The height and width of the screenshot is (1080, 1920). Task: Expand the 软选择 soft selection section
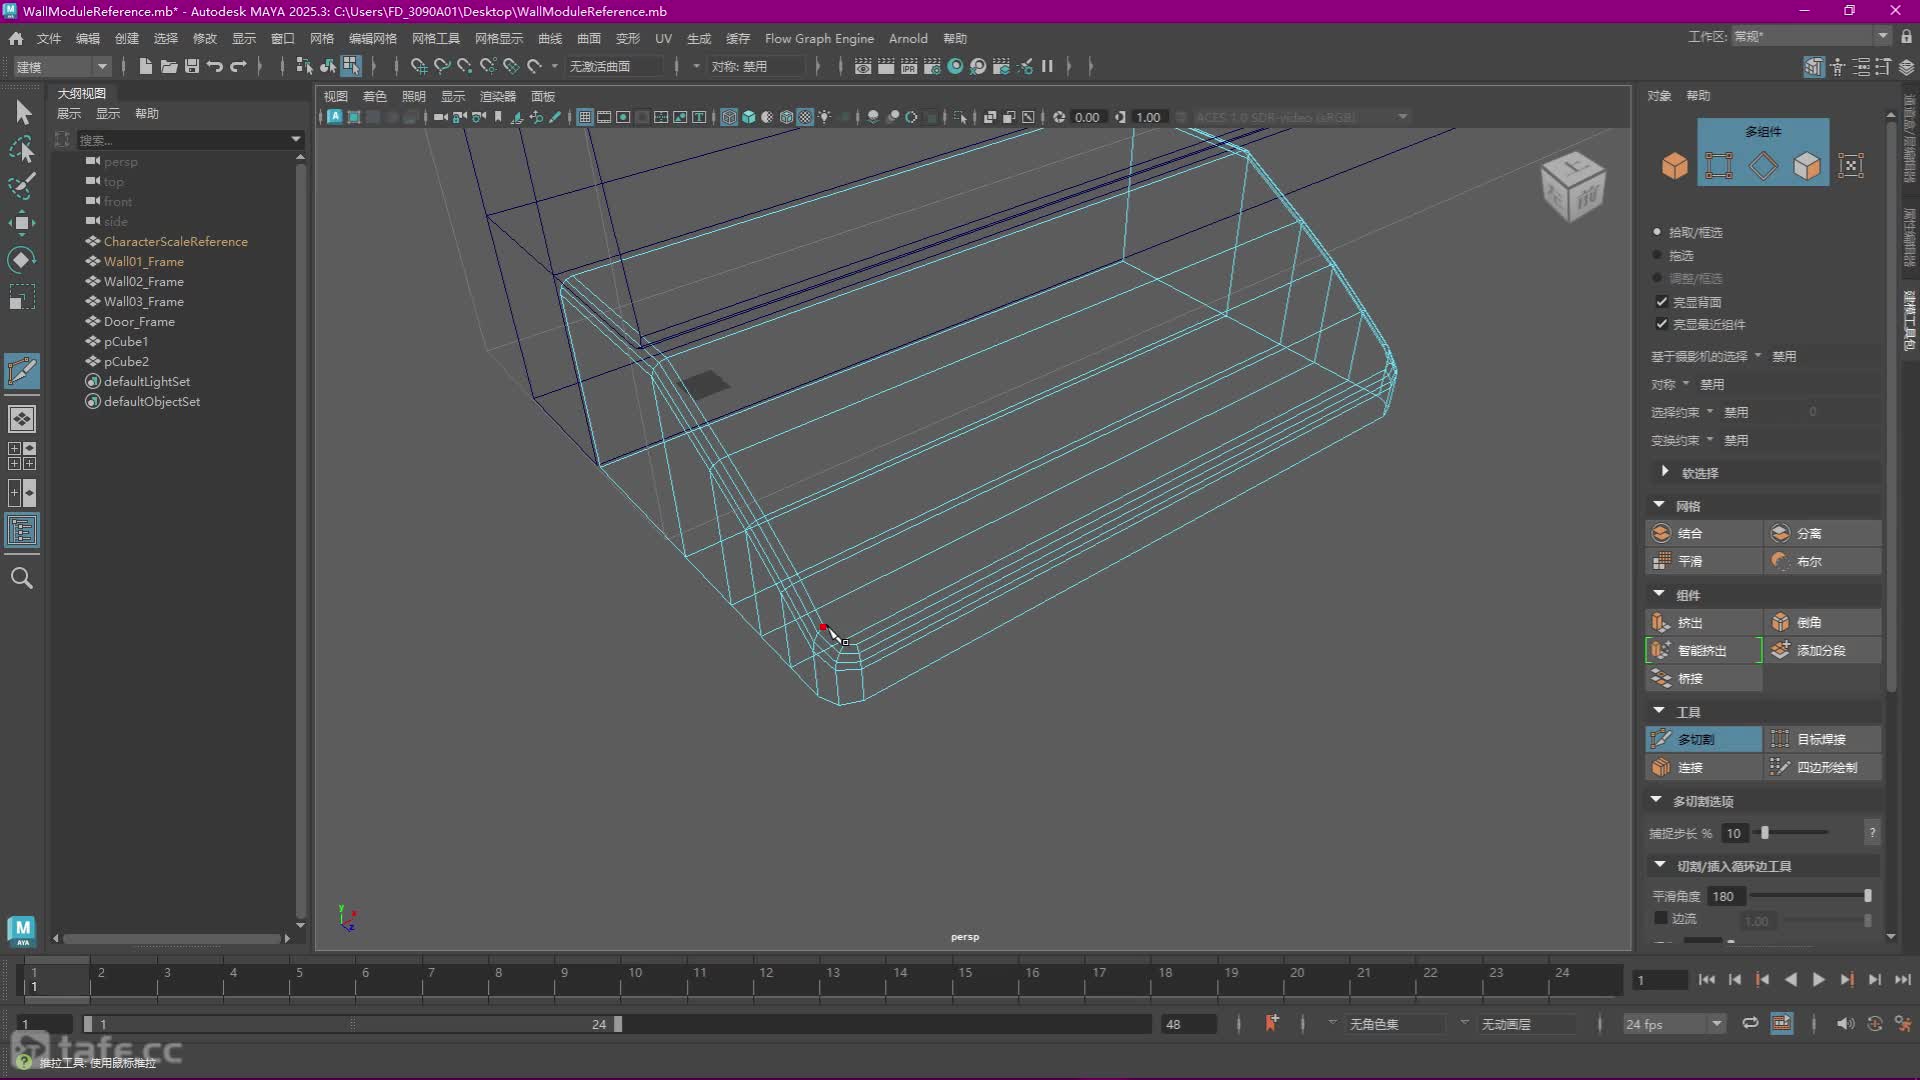point(1665,472)
